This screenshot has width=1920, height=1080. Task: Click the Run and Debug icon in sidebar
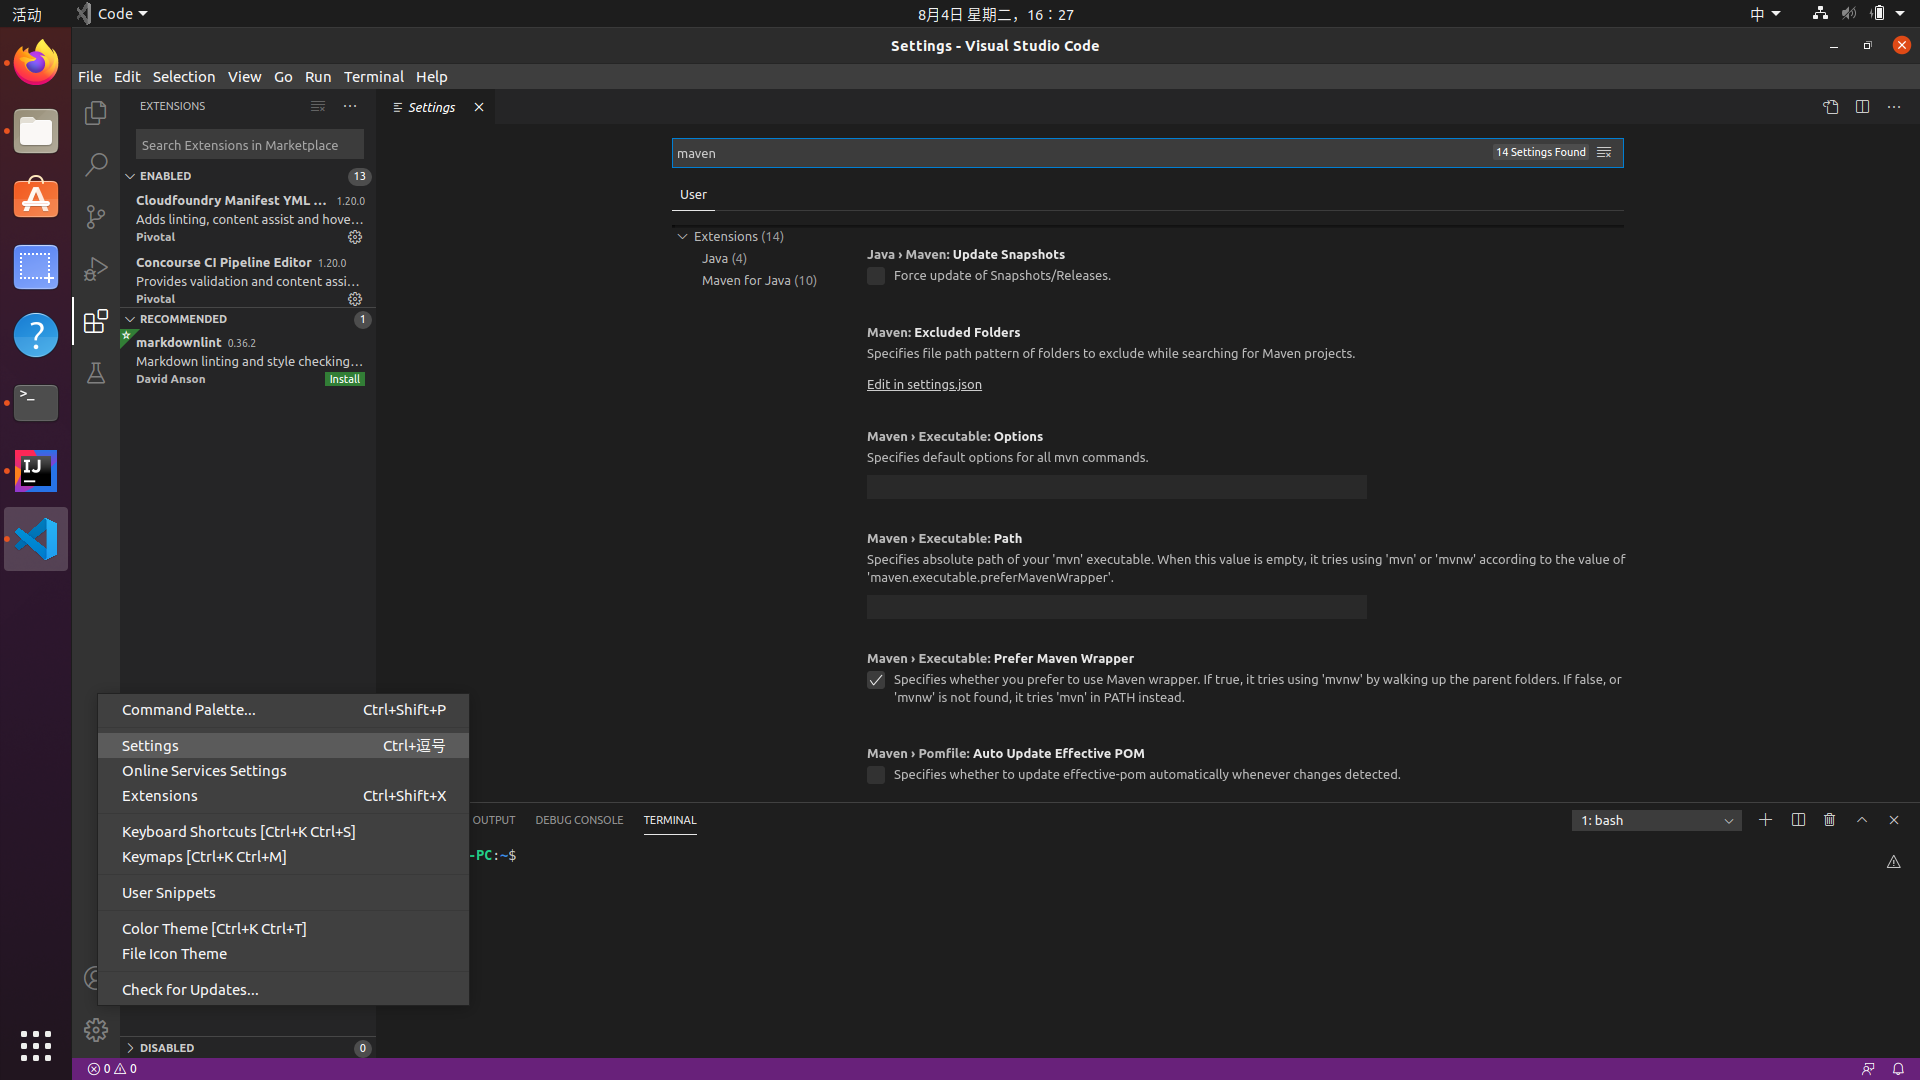pyautogui.click(x=95, y=268)
